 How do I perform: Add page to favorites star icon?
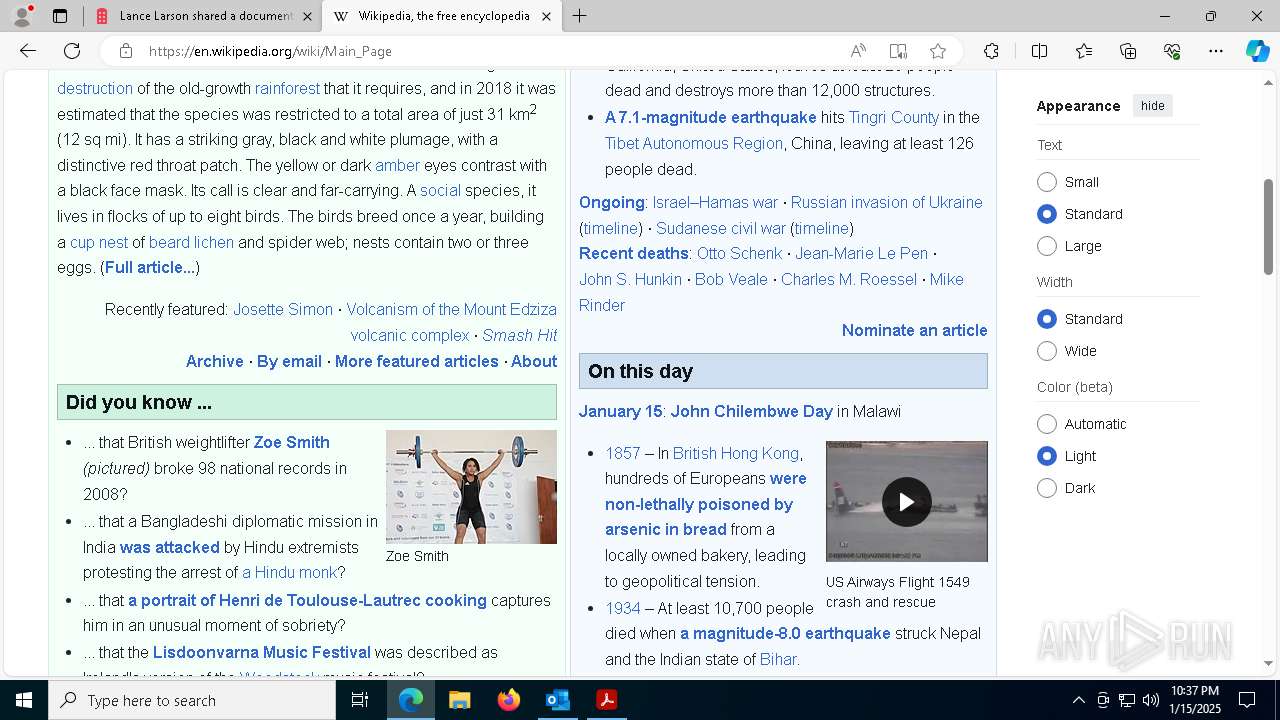point(938,51)
